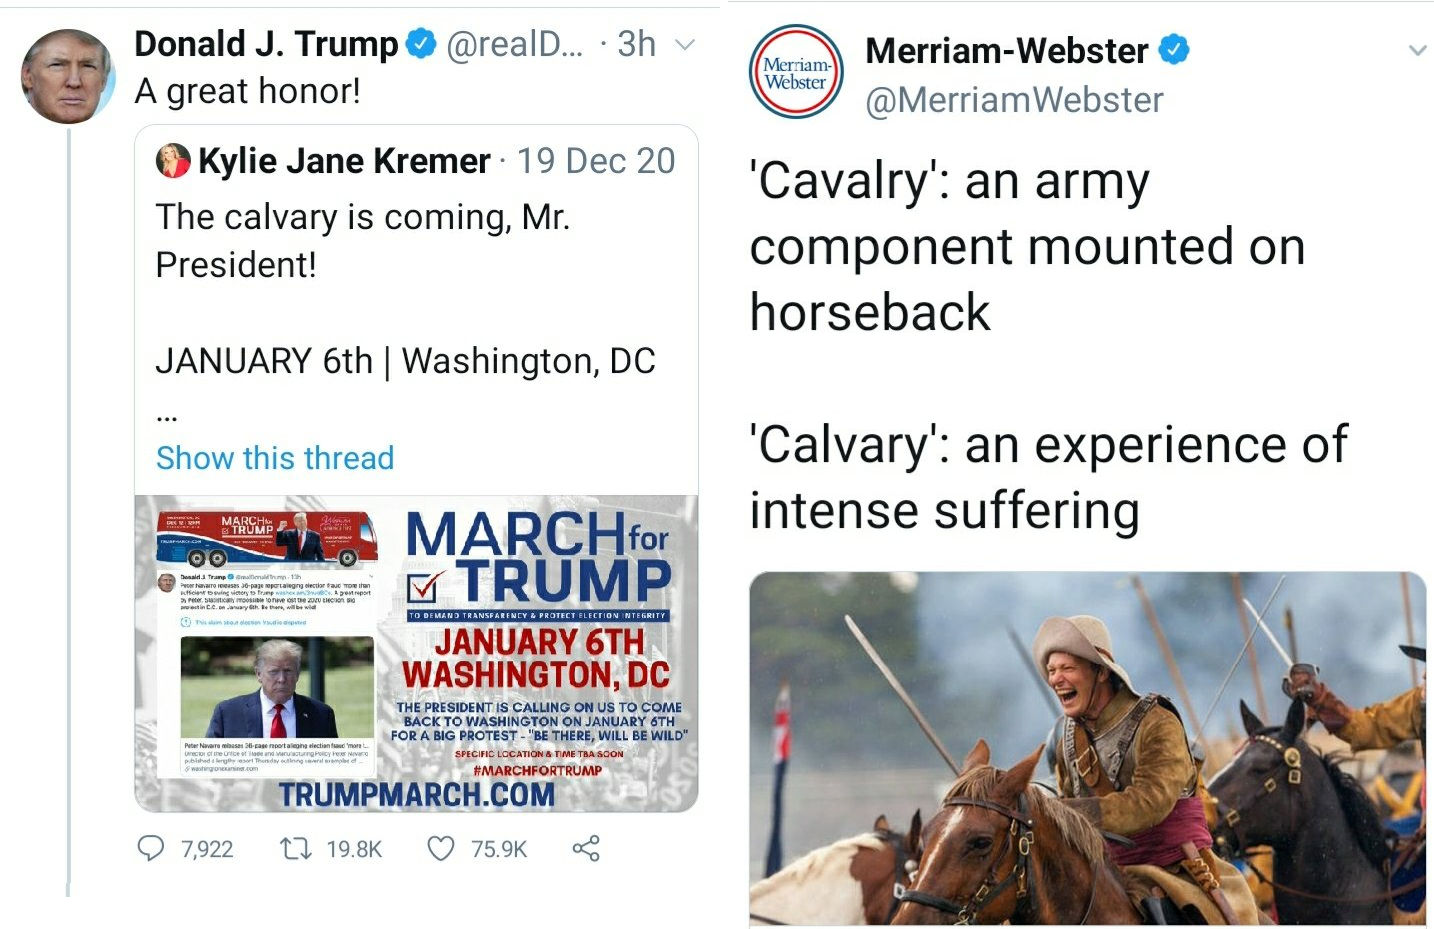Click the 19 Dec 20 date
The height and width of the screenshot is (929, 1434).
[596, 161]
